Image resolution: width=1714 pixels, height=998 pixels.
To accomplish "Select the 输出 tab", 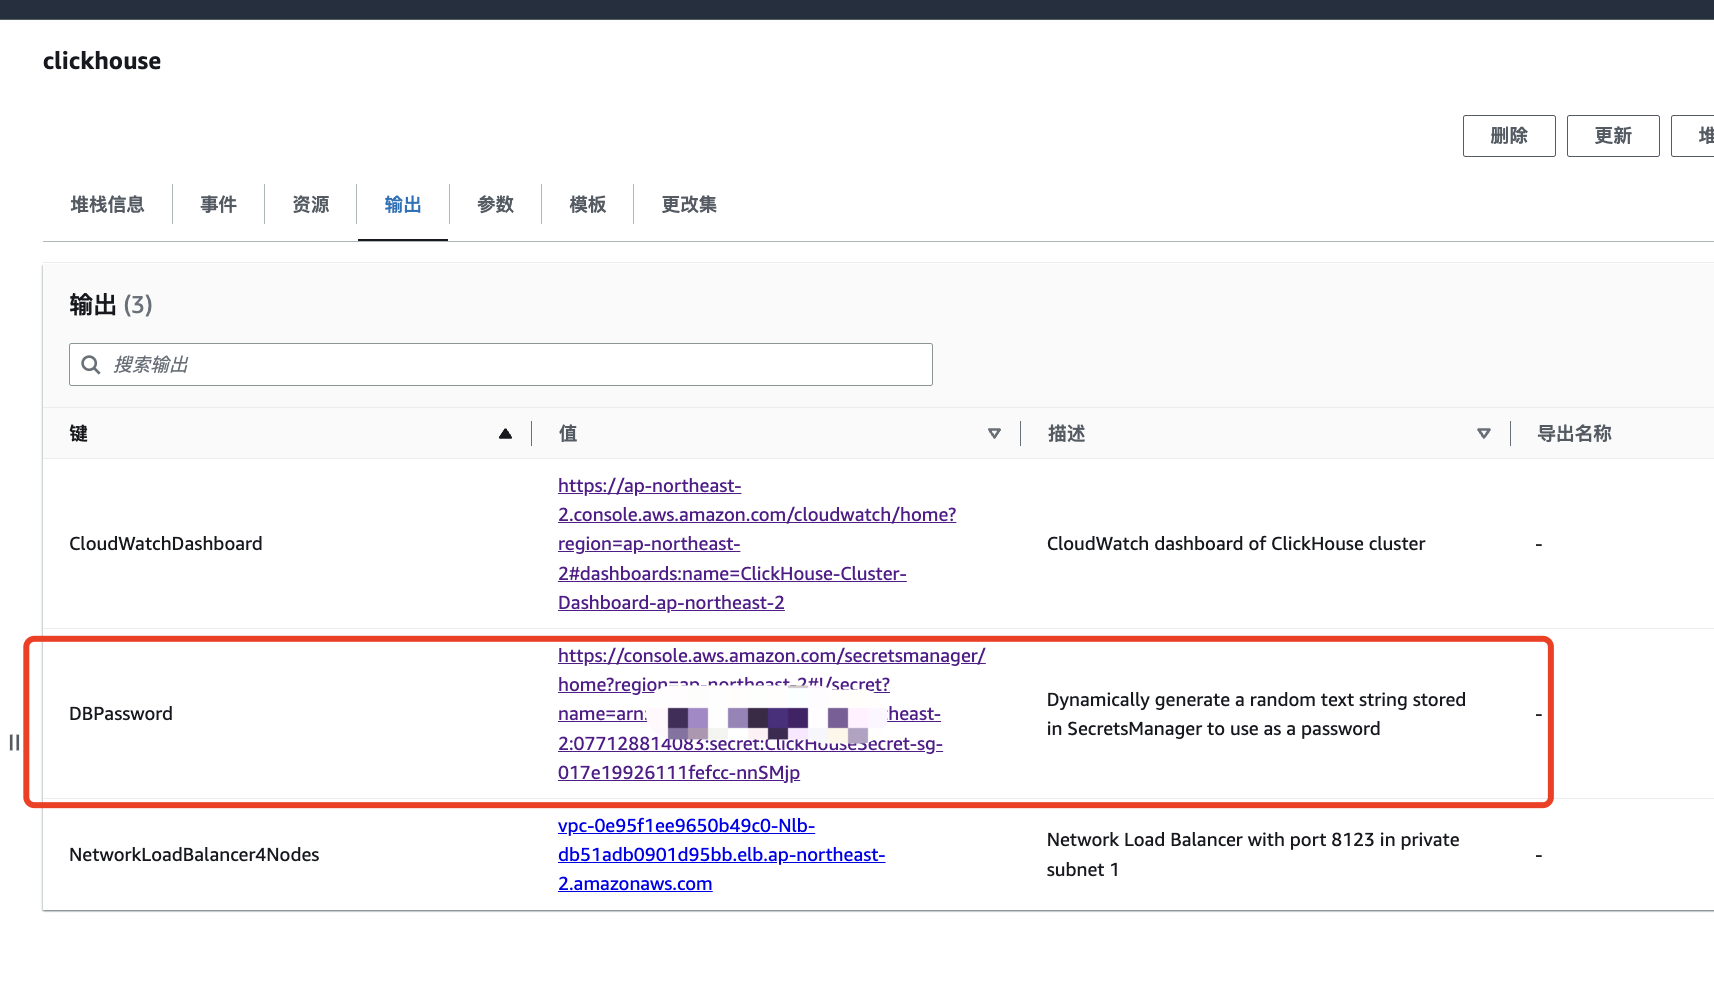I will 403,205.
